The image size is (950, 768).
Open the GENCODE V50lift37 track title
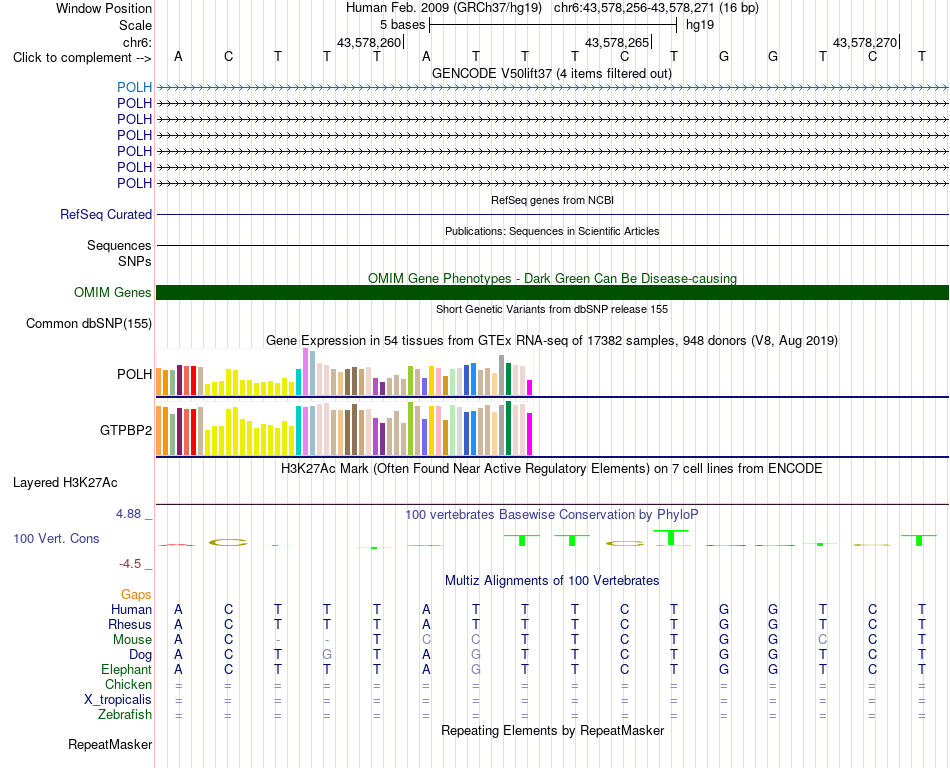[x=552, y=74]
